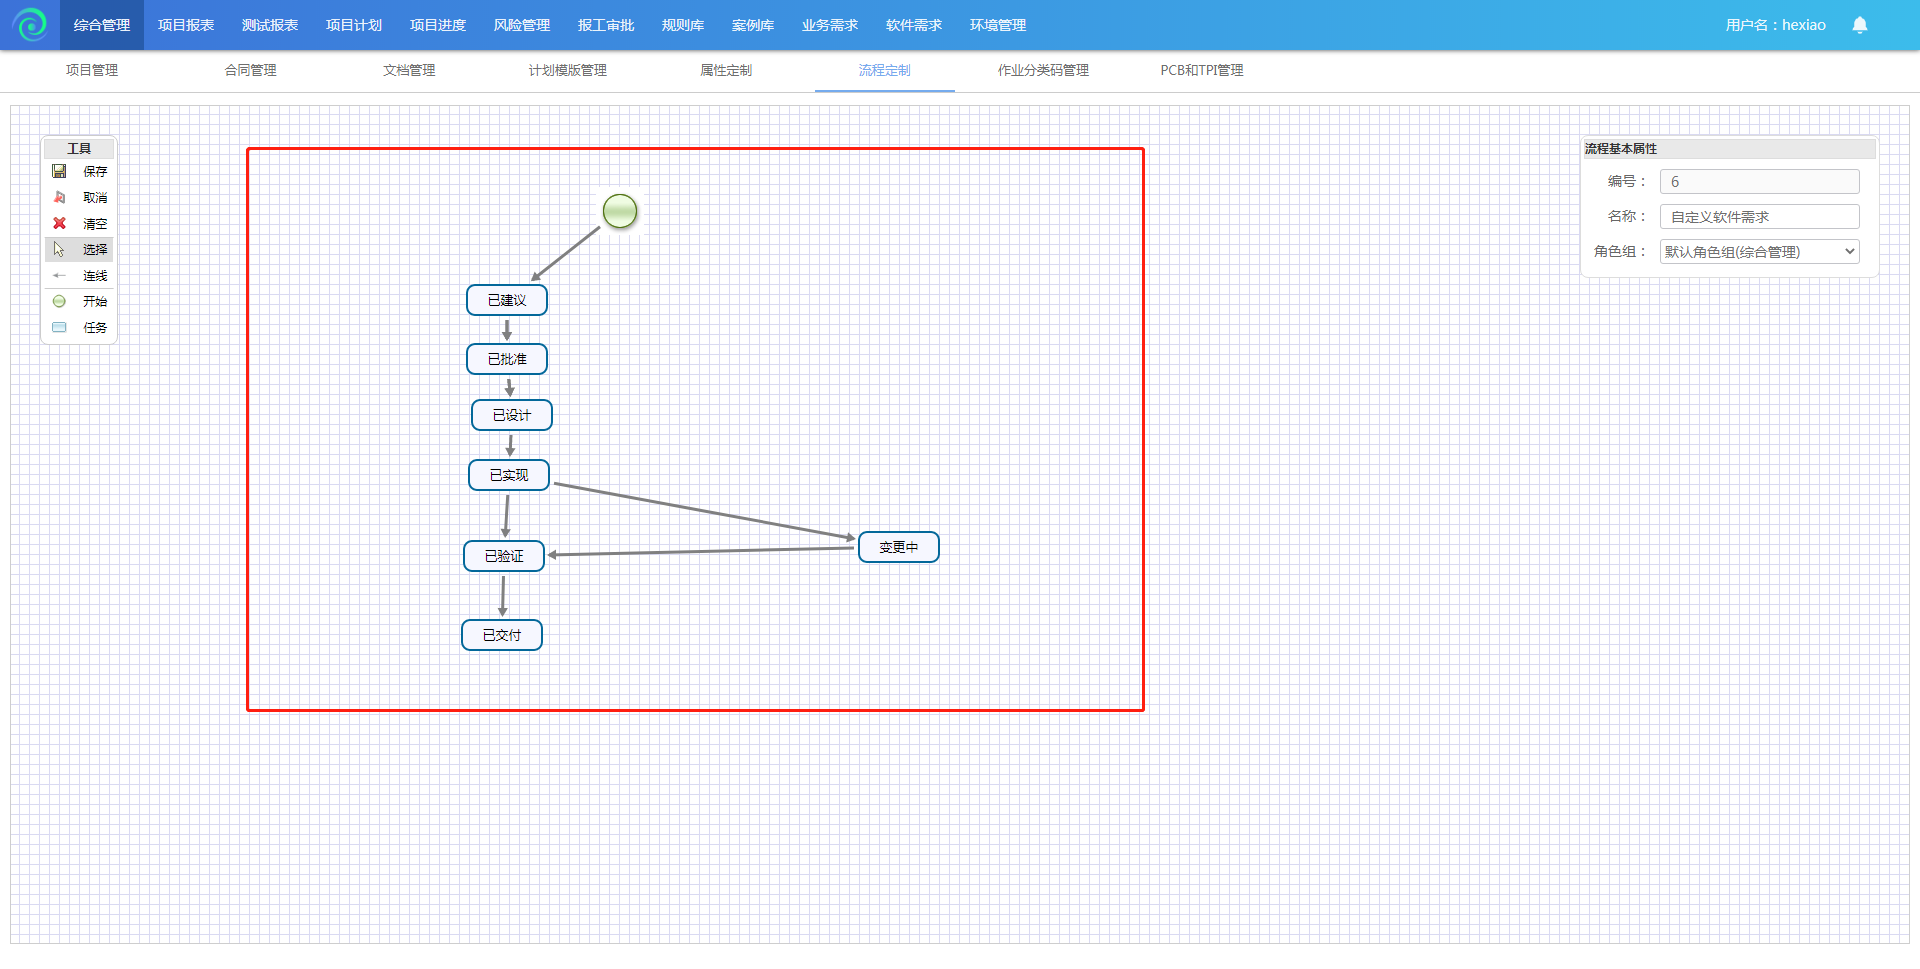Expand the 角色组 role group dropdown
This screenshot has height=969, width=1920.
point(1759,252)
